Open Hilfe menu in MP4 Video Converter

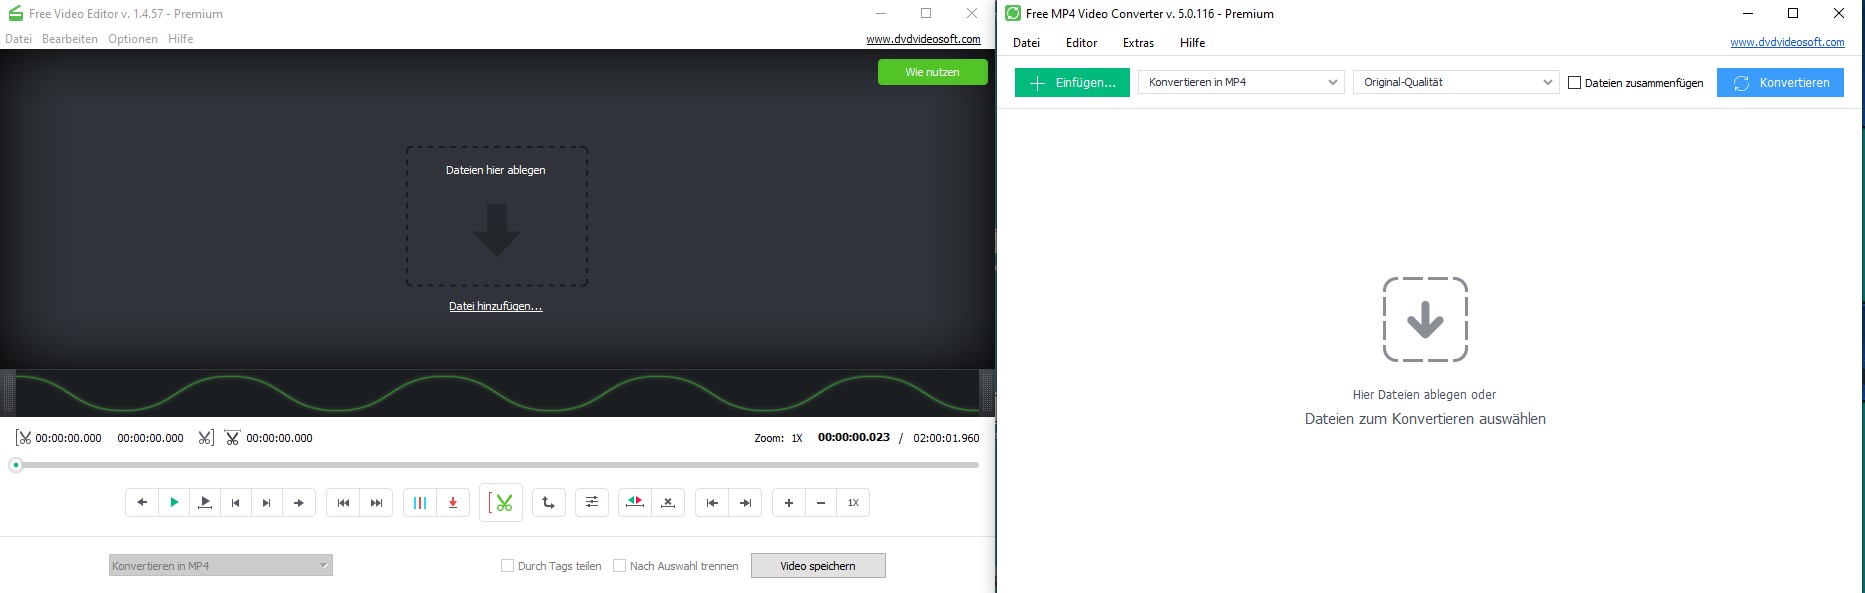(1192, 43)
